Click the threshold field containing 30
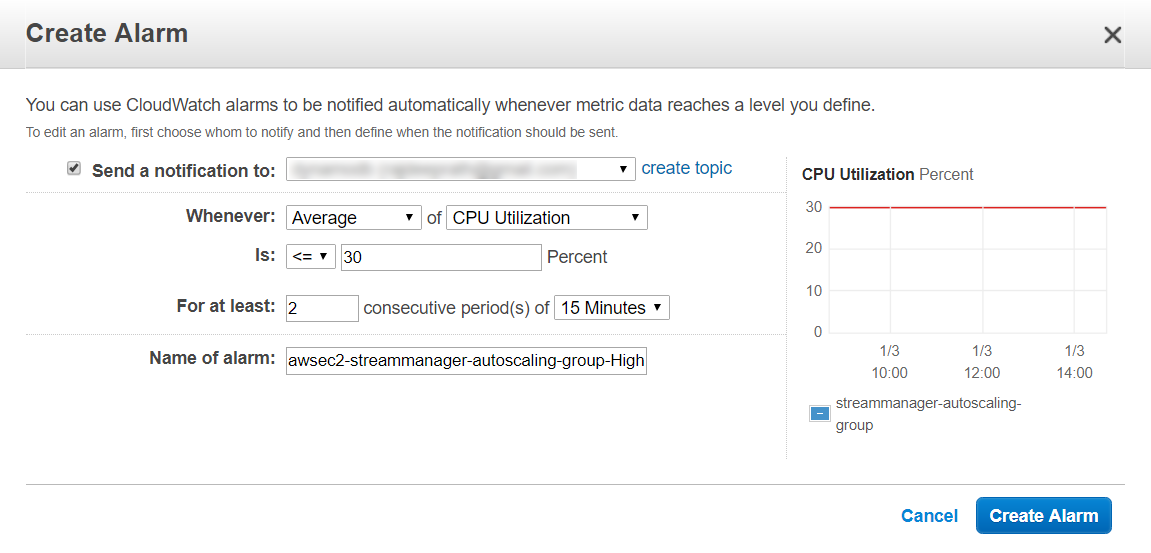The width and height of the screenshot is (1151, 553). coord(441,258)
